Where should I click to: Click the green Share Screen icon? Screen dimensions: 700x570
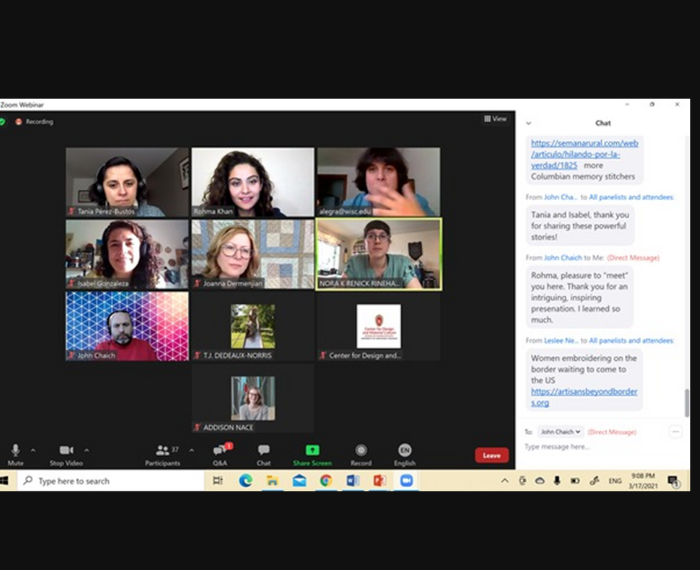click(312, 451)
